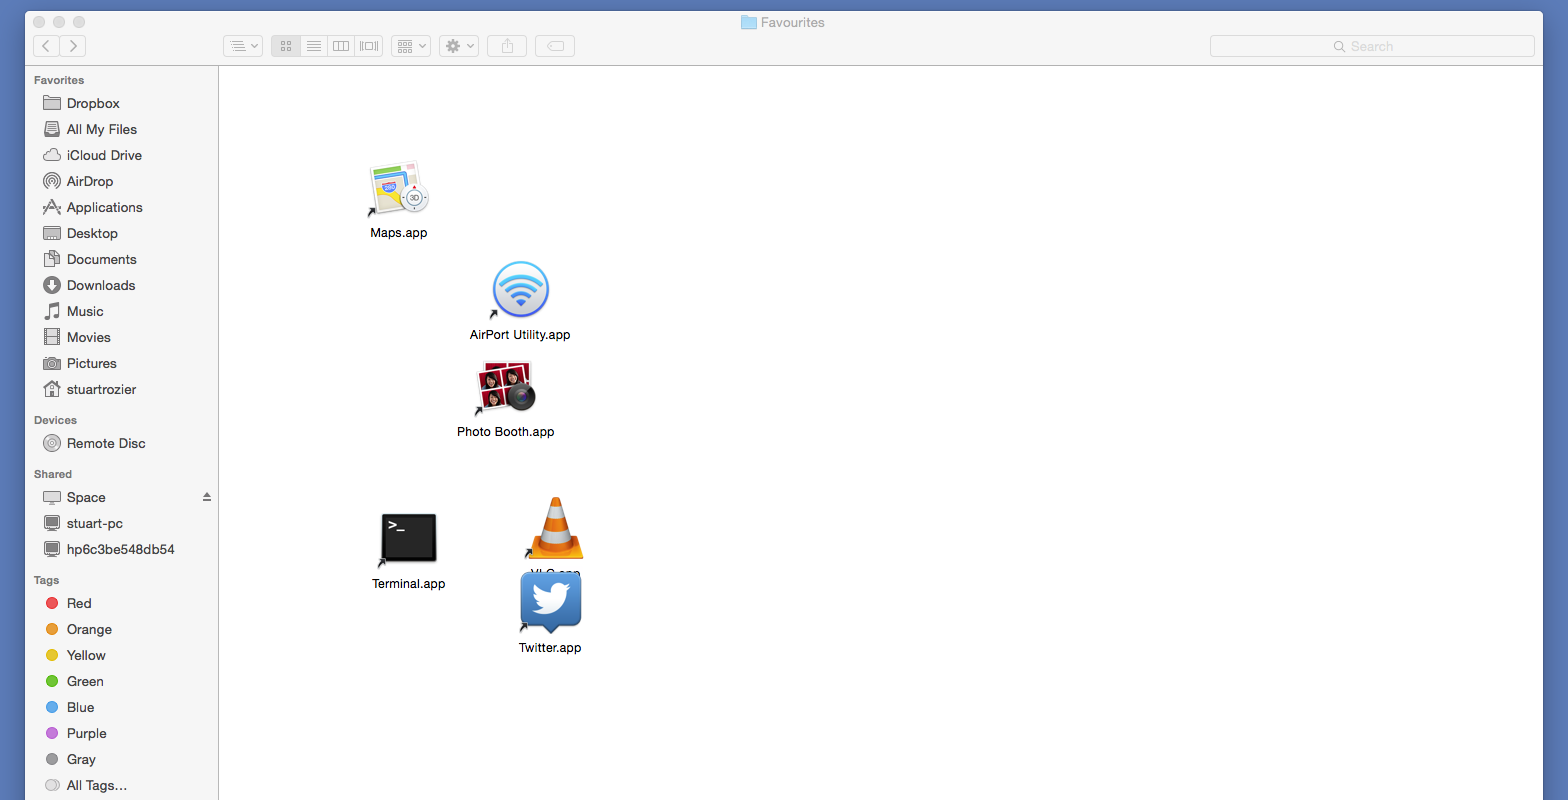Switch to icon view
1568x800 pixels.
pyautogui.click(x=286, y=46)
